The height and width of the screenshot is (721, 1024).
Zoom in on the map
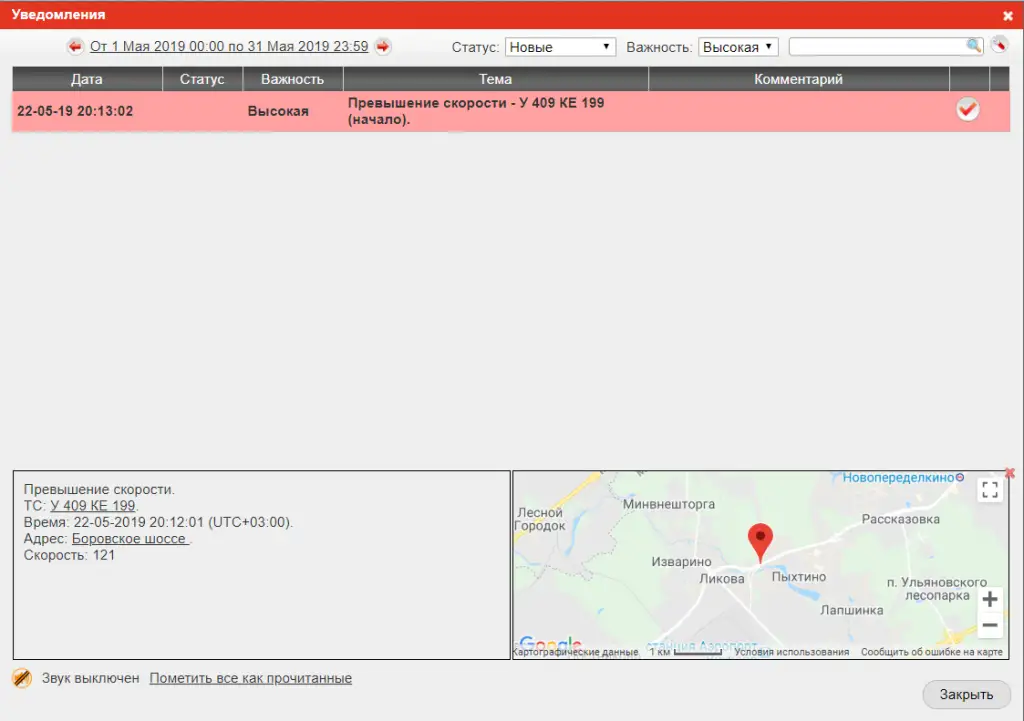[x=989, y=600]
